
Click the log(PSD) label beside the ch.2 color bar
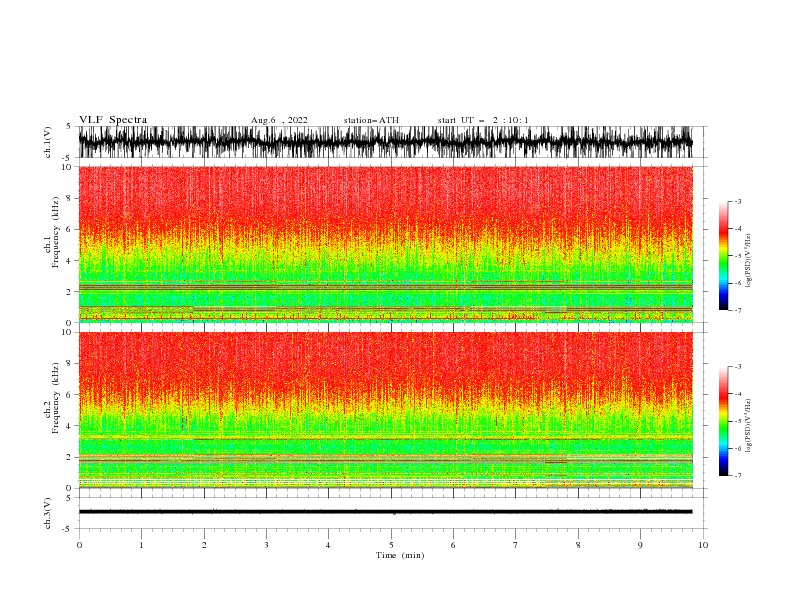749,426
